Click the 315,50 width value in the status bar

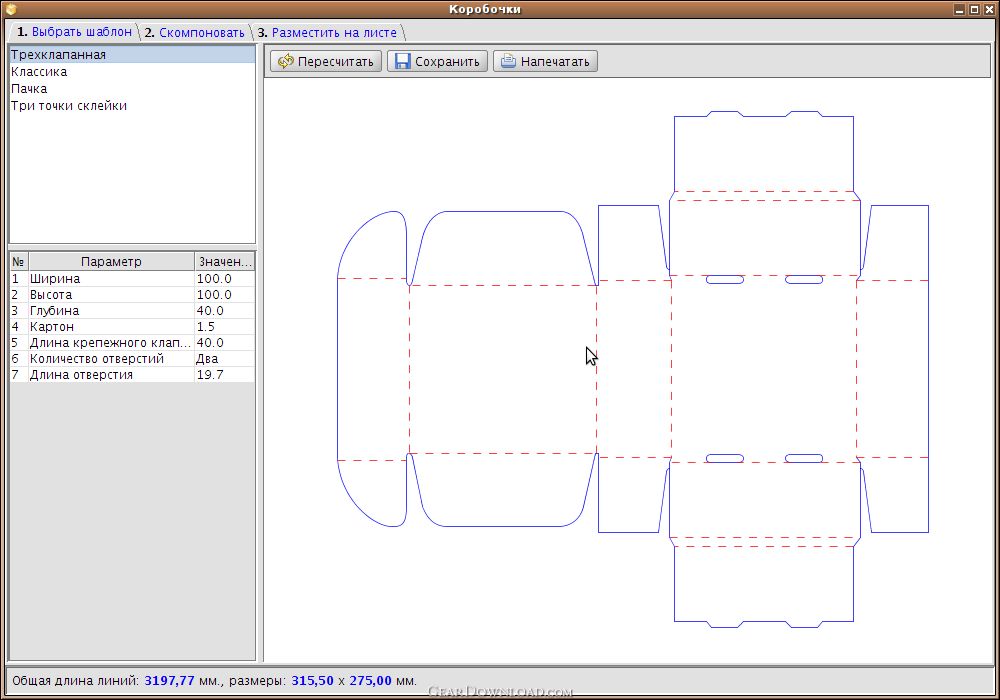pos(312,680)
